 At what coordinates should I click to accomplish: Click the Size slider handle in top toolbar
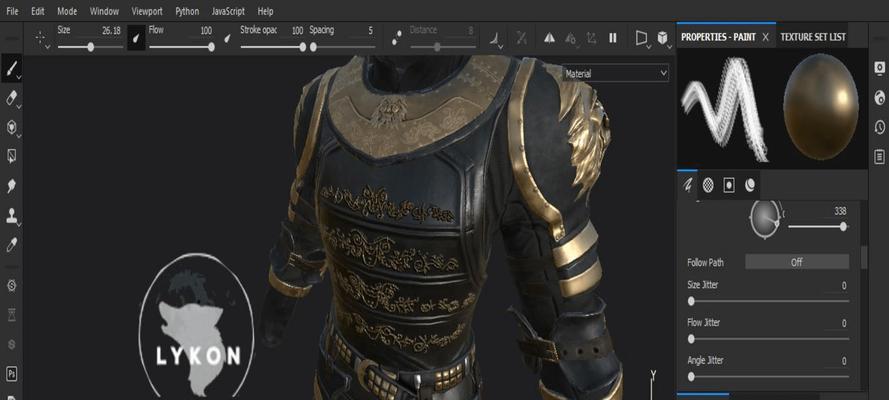(x=91, y=47)
